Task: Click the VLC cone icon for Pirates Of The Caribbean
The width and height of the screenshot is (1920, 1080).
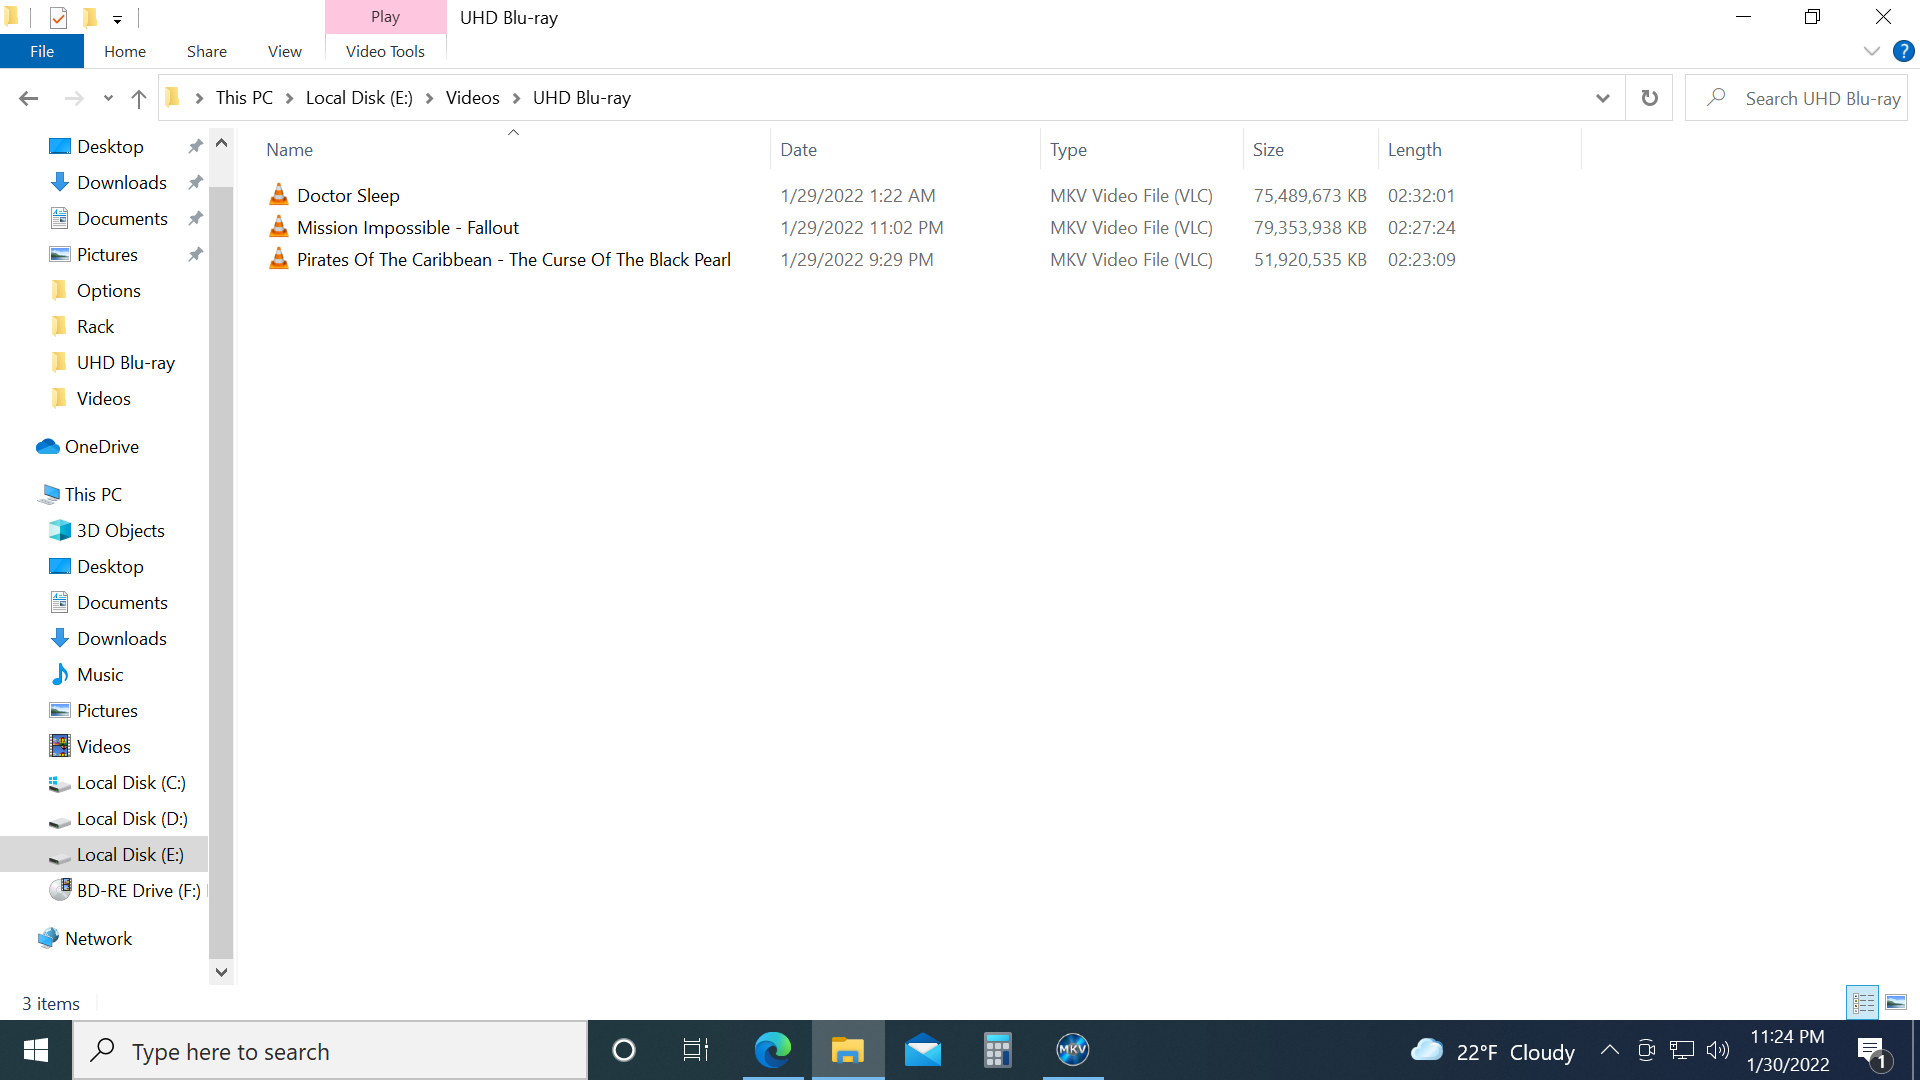Action: click(x=278, y=260)
